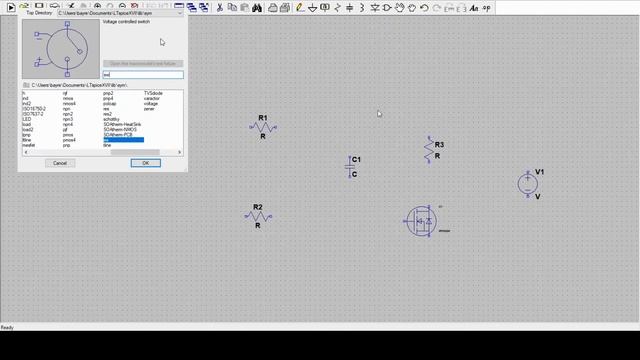The image size is (640, 360).
Task: Click the OK button in the dialog
Action: (x=146, y=163)
